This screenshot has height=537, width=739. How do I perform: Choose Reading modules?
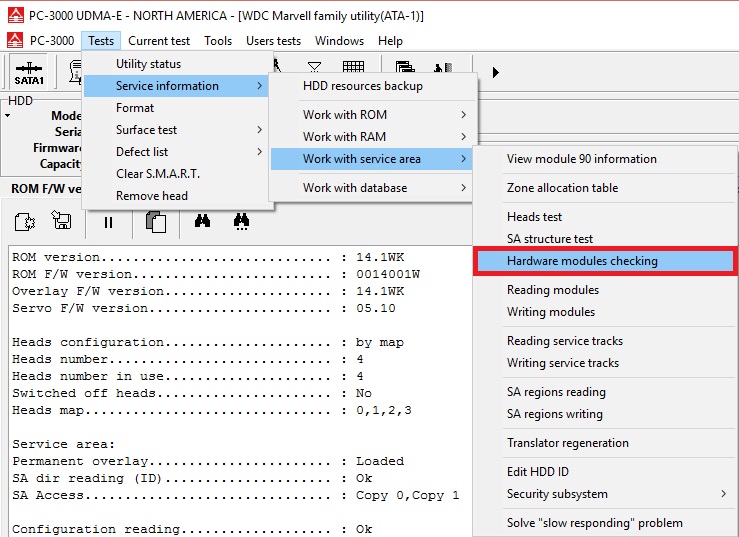[x=605, y=289]
